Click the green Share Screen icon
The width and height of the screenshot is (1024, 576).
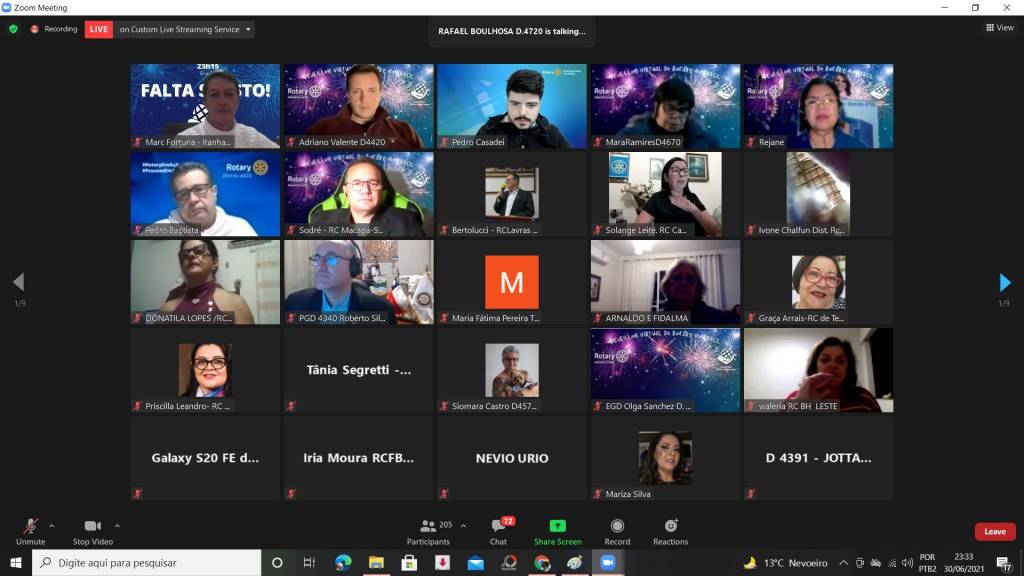coord(557,527)
